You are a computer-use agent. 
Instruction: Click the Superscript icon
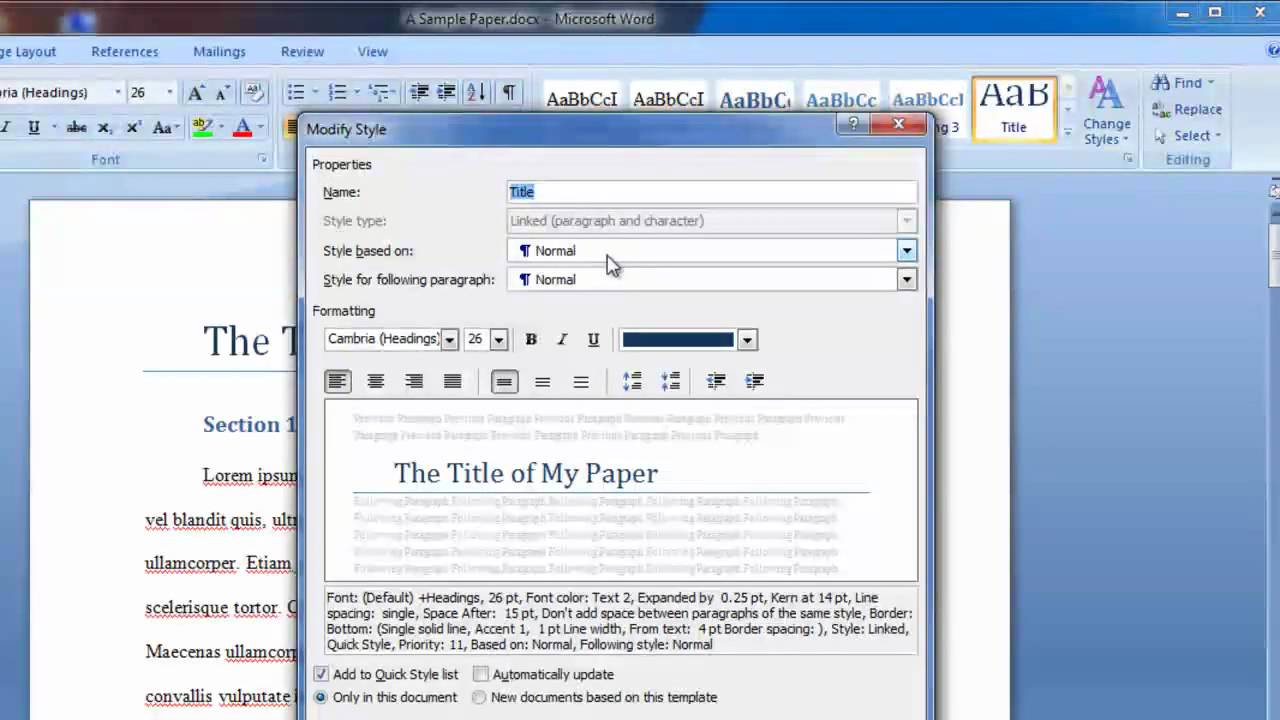pyautogui.click(x=133, y=127)
